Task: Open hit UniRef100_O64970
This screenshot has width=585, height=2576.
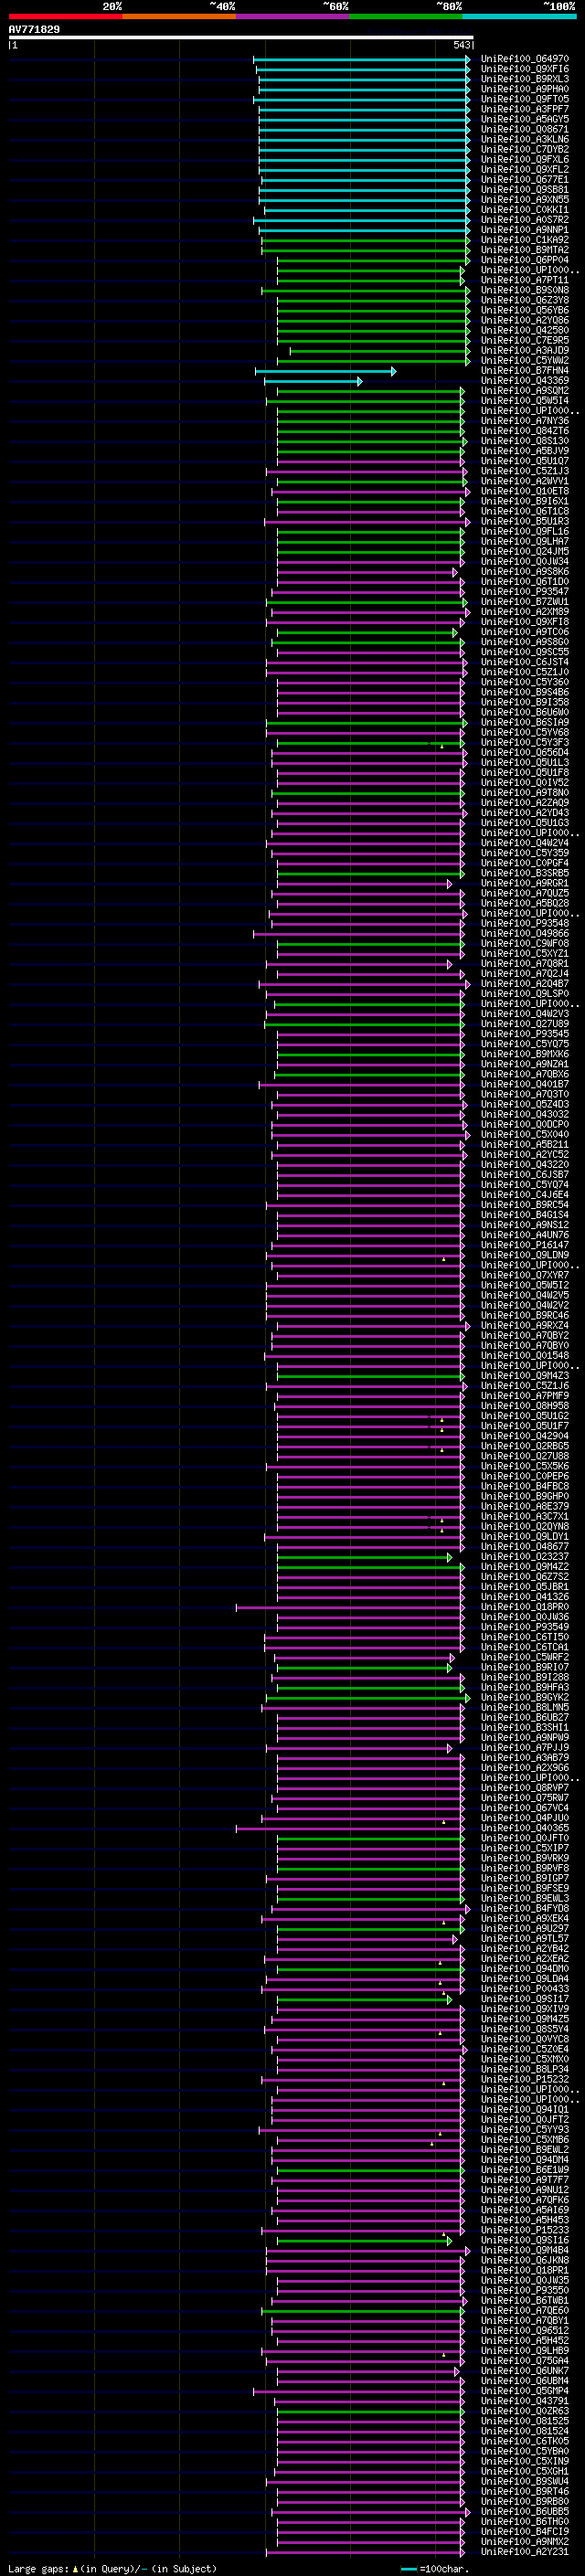Action: [x=525, y=59]
